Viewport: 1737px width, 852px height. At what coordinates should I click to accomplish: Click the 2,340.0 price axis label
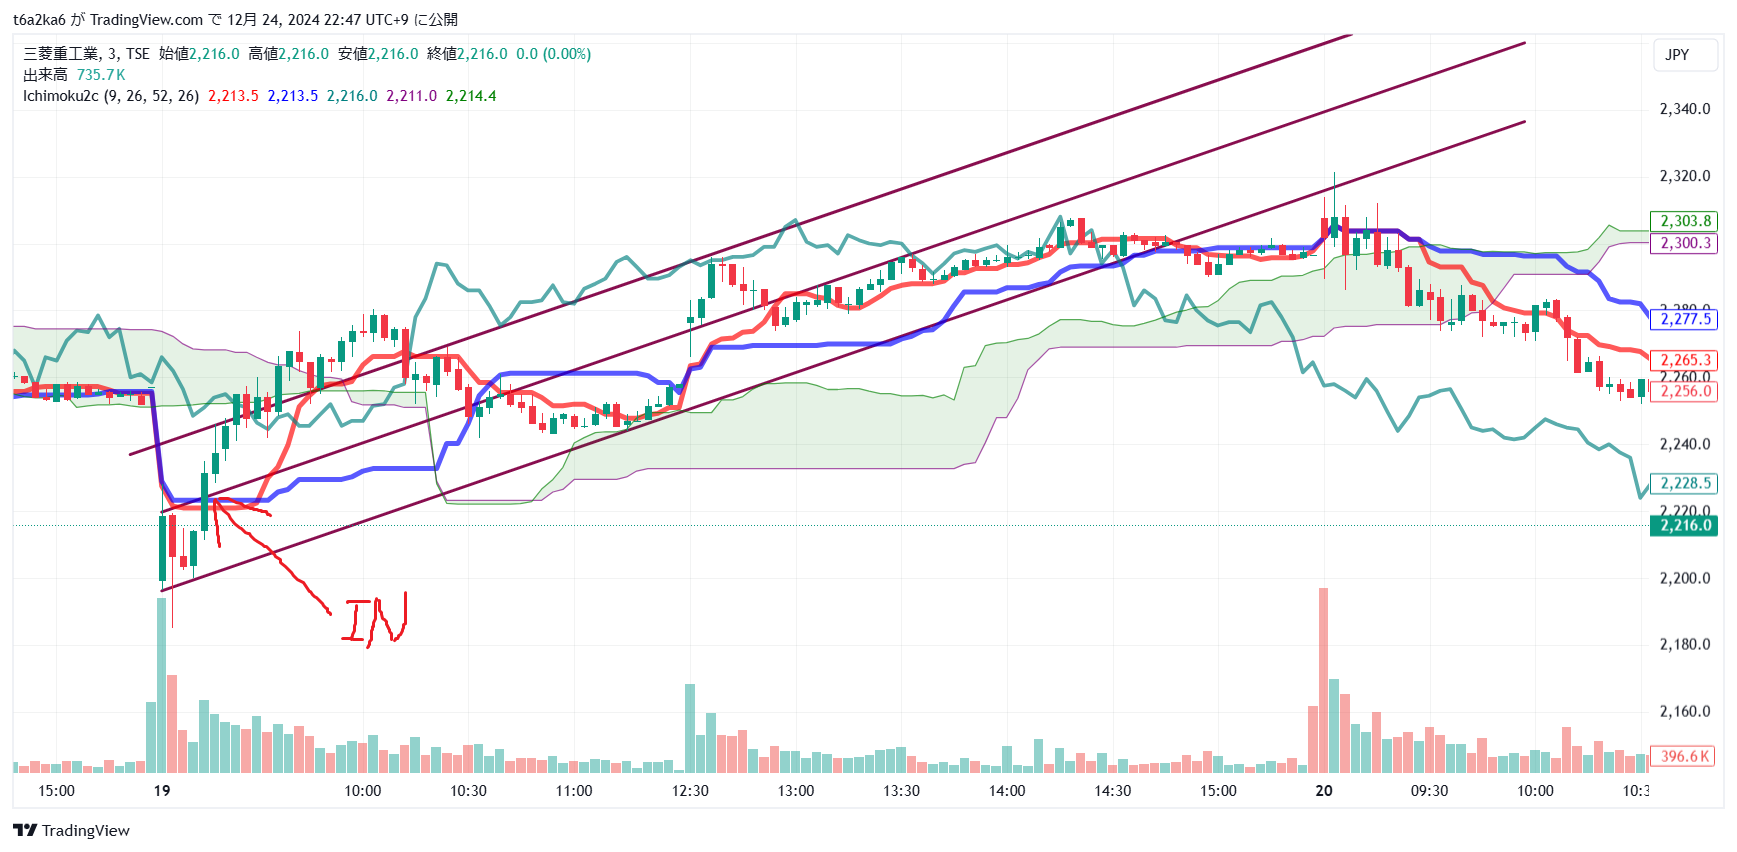coord(1684,109)
